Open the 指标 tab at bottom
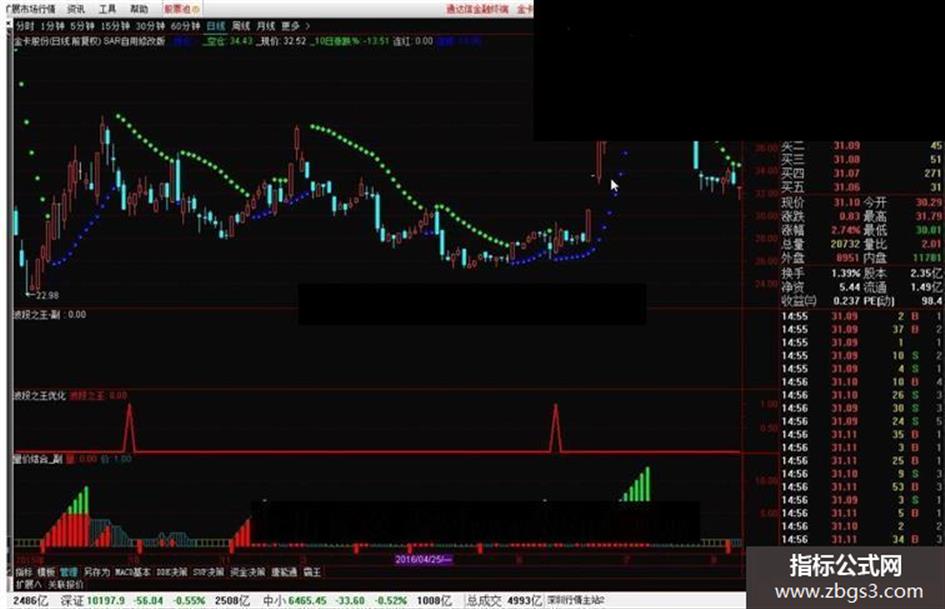This screenshot has height=609, width=945. (x=24, y=572)
